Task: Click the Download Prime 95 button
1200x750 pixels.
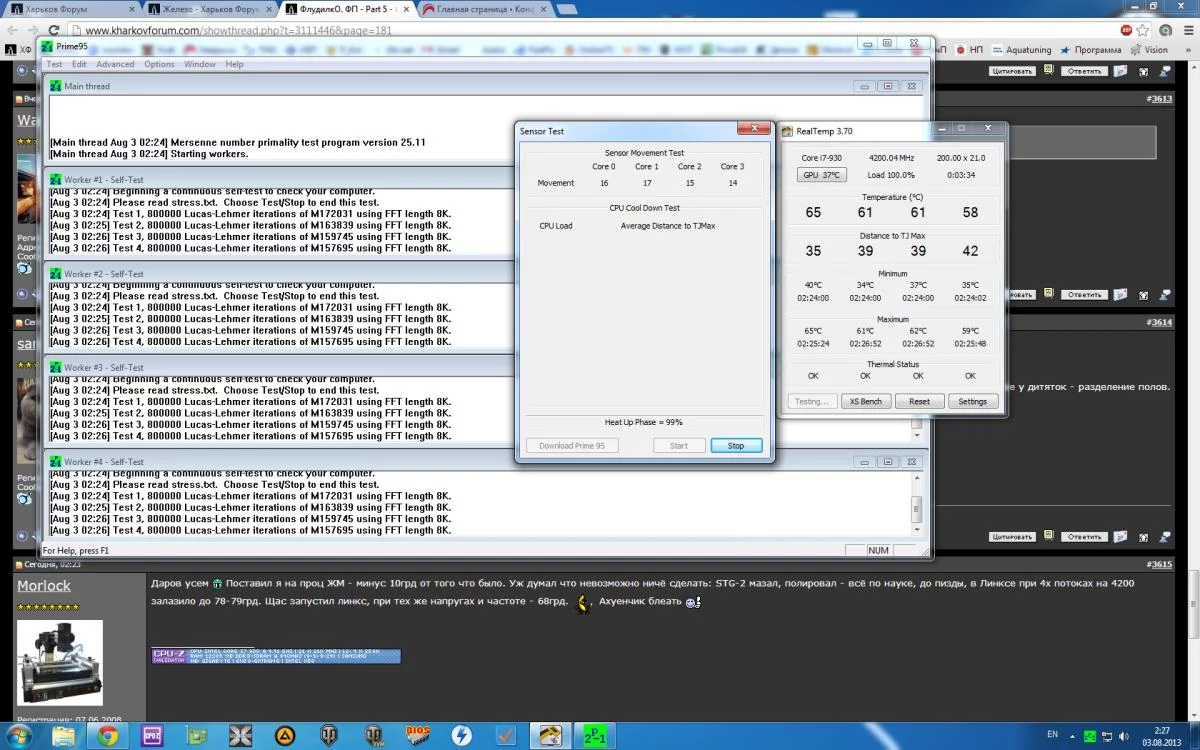Action: tap(572, 446)
